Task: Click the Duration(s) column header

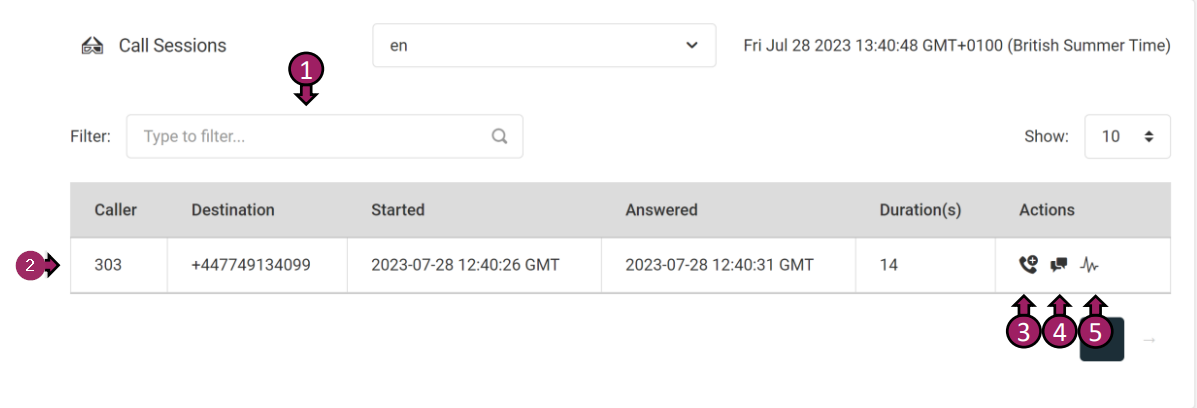Action: 920,210
